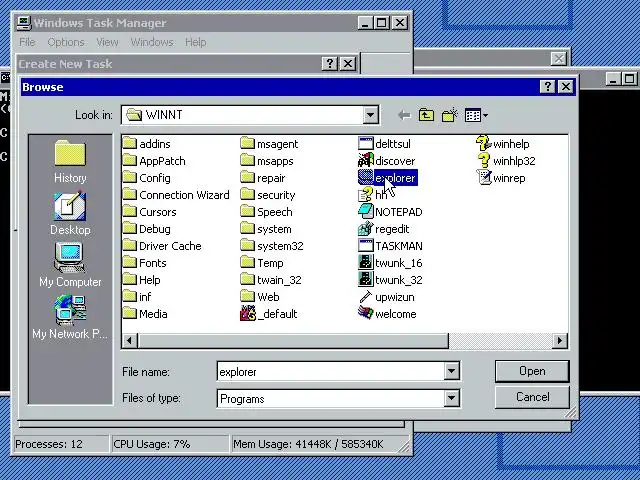This screenshot has width=640, height=480.
Task: Select the Debug folder
Action: click(x=147, y=229)
